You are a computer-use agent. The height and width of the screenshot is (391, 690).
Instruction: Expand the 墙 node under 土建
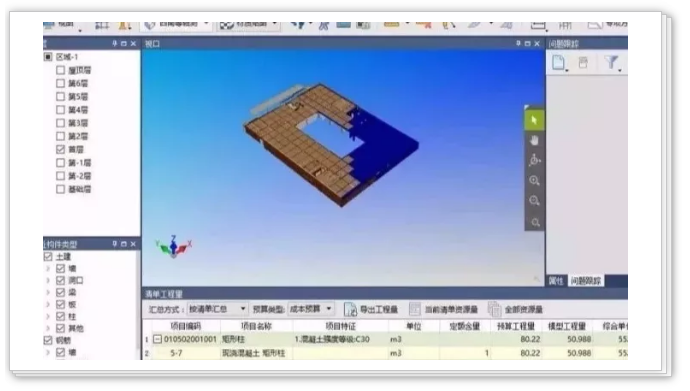[48, 268]
